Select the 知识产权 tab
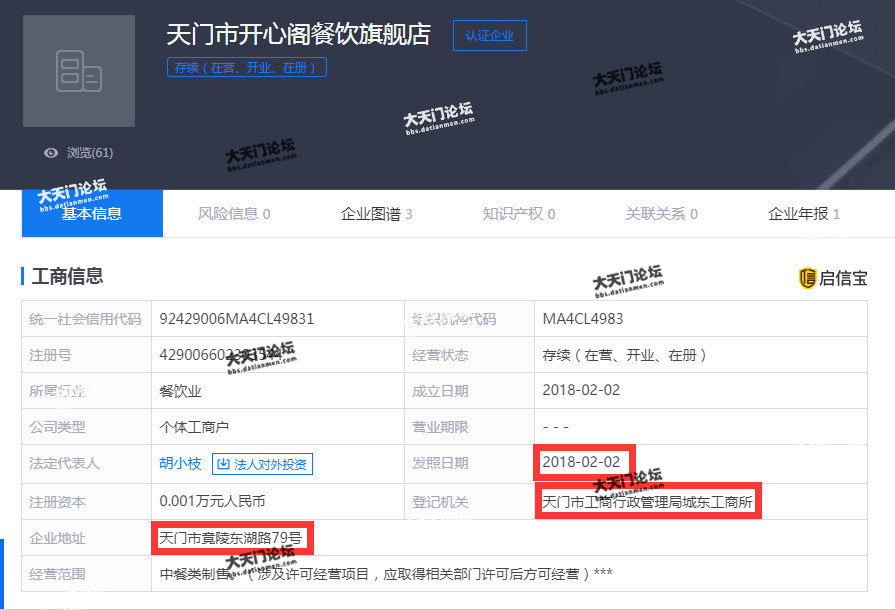Screen dimensions: 895x610 518,213
